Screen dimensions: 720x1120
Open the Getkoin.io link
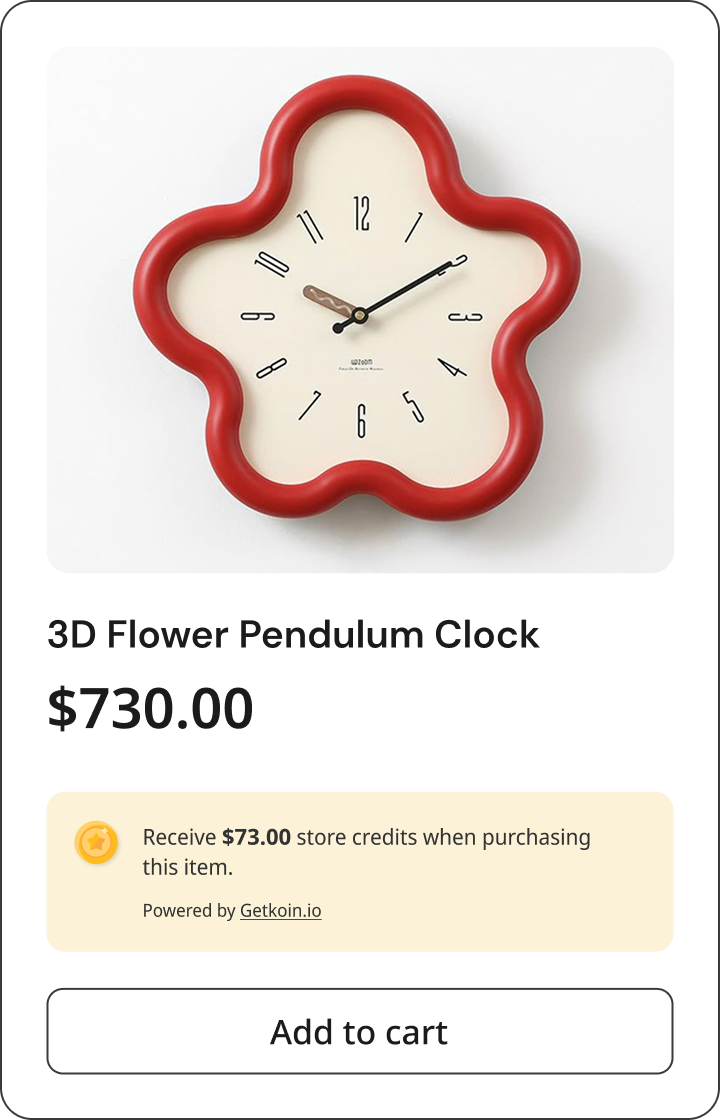pyautogui.click(x=281, y=911)
